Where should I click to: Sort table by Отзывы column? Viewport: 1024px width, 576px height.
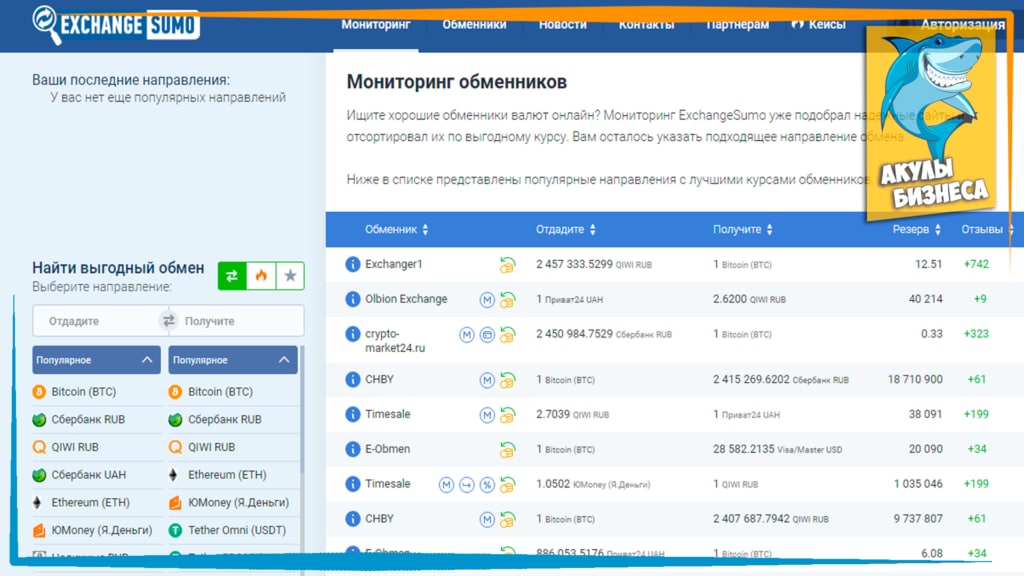pos(987,229)
